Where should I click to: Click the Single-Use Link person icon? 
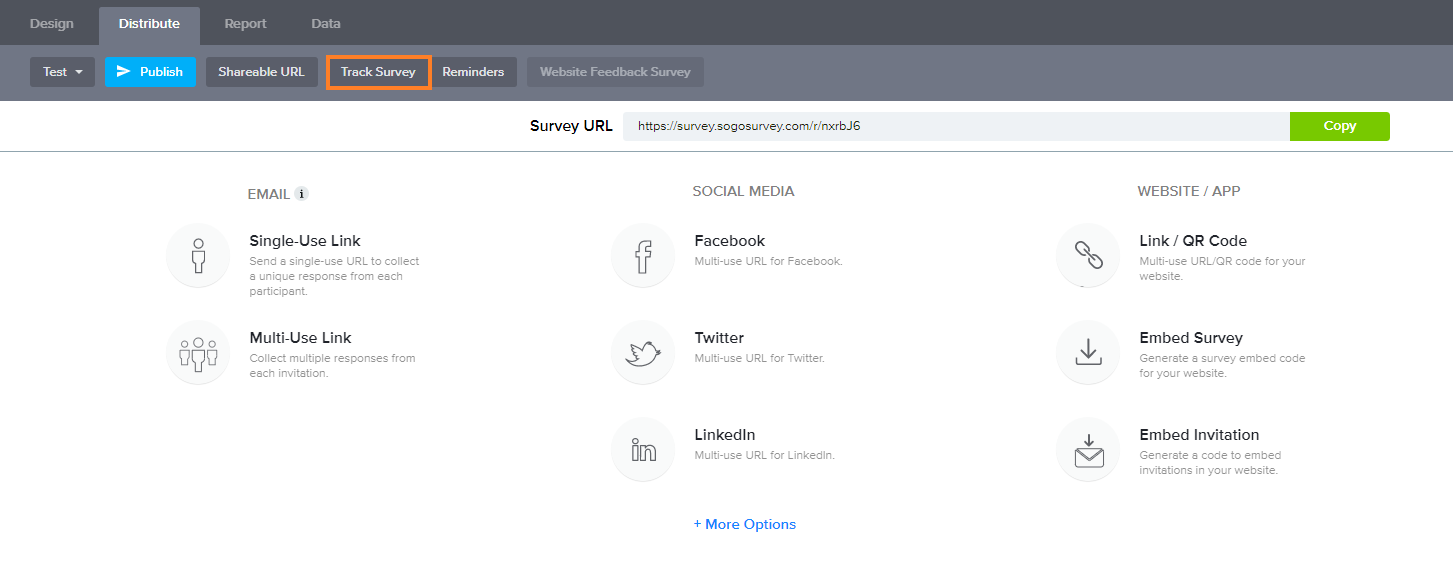[x=198, y=256]
